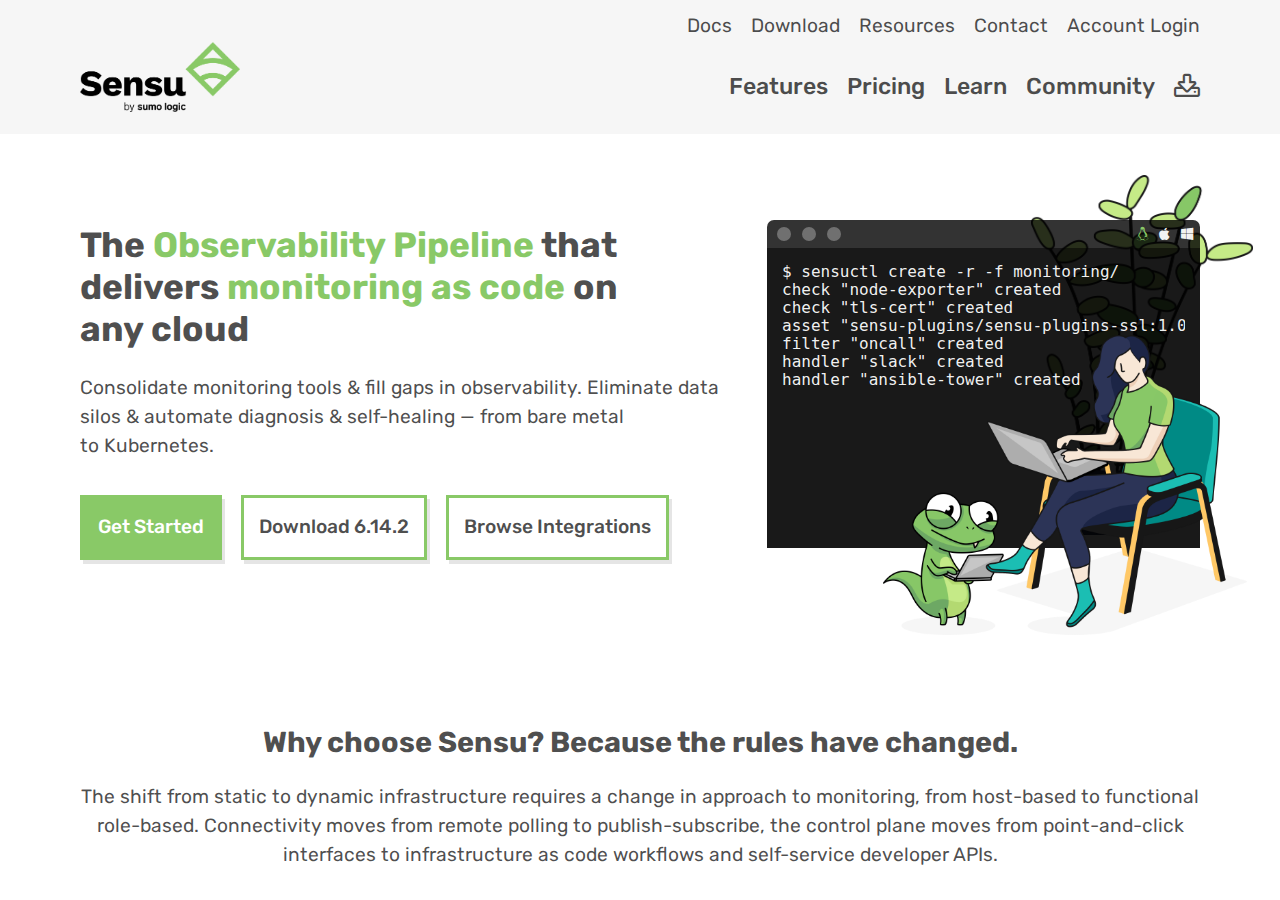1280x900 pixels.
Task: Click terminal line 'check "node-exporter" created'
Action: pos(921,290)
